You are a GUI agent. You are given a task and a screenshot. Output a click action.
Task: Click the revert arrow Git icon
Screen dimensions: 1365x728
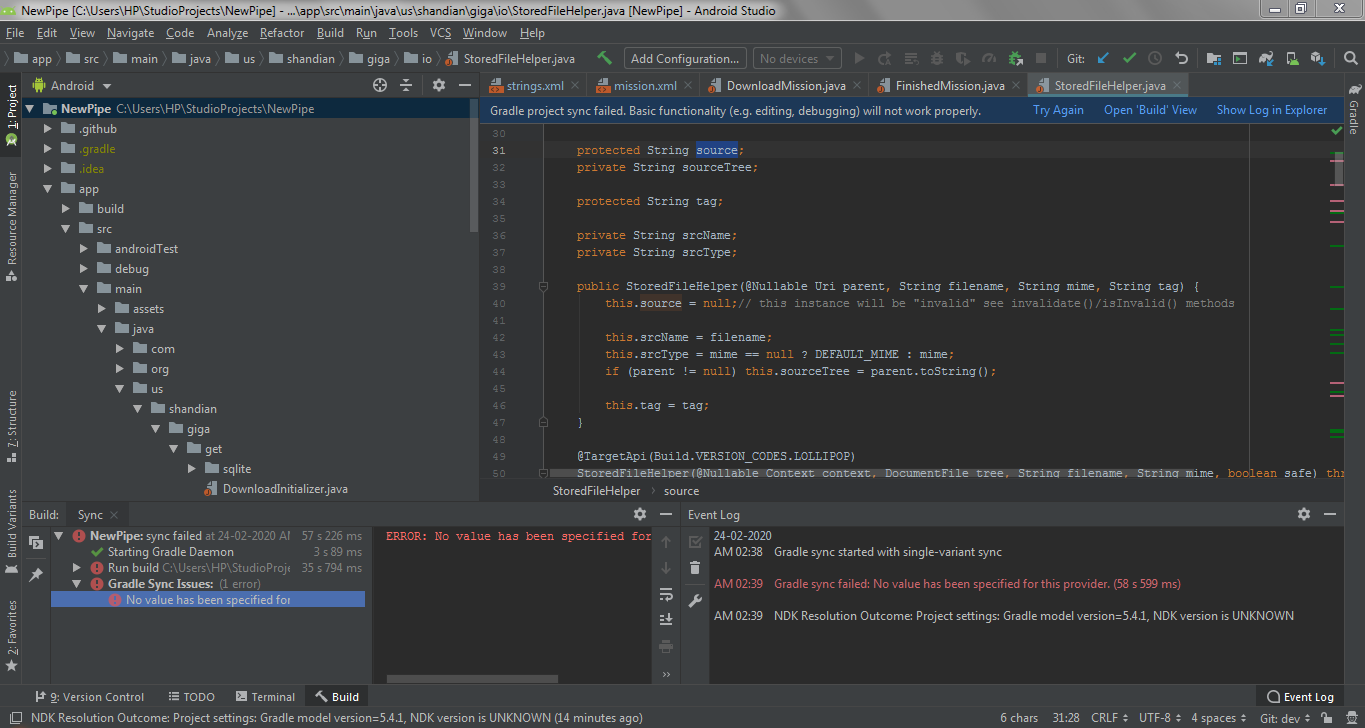coord(1180,58)
